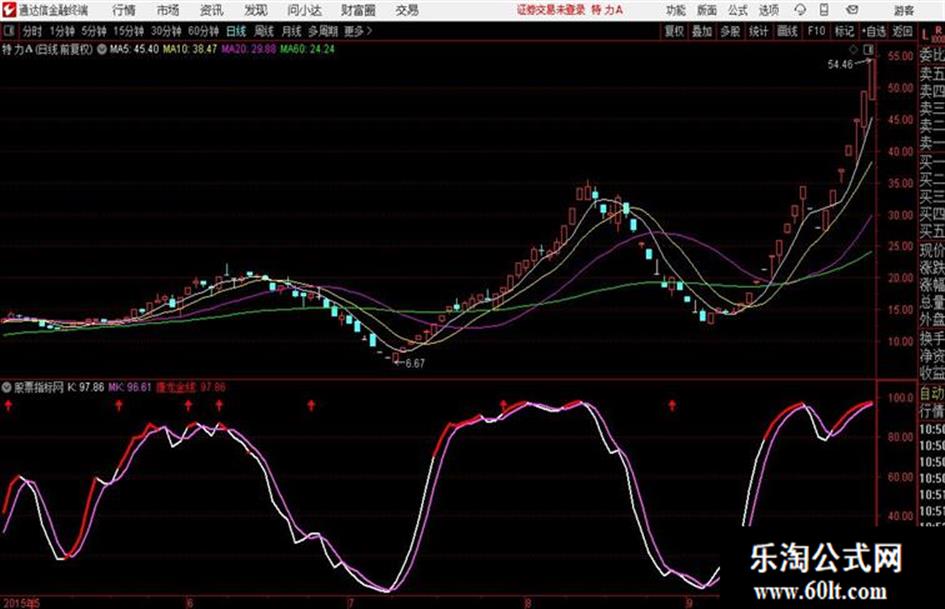Viewport: 945px width, 609px height.
Task: Expand the 更多 periods dropdown
Action: (x=358, y=31)
